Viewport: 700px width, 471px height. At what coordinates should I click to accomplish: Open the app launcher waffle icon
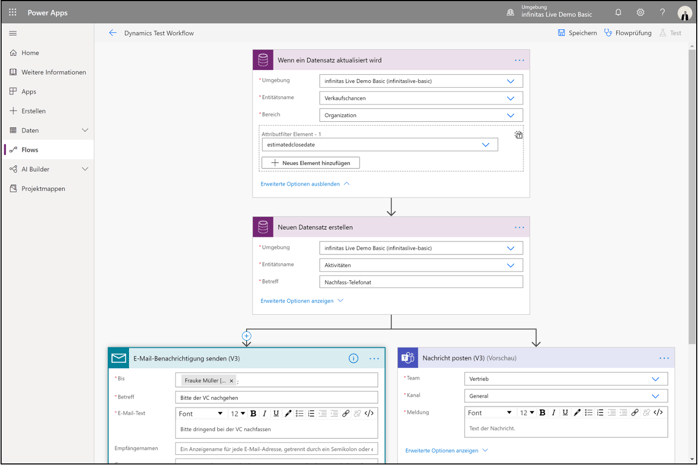point(12,13)
